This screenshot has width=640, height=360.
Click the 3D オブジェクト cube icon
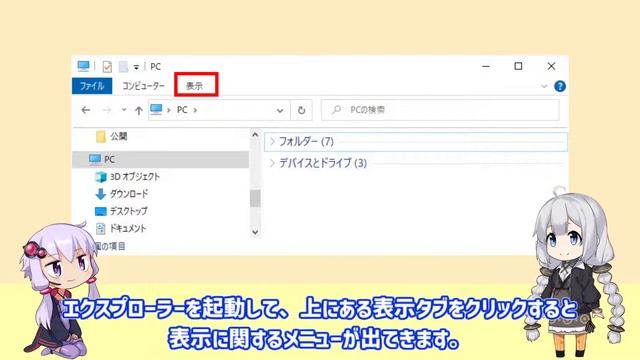(100, 177)
